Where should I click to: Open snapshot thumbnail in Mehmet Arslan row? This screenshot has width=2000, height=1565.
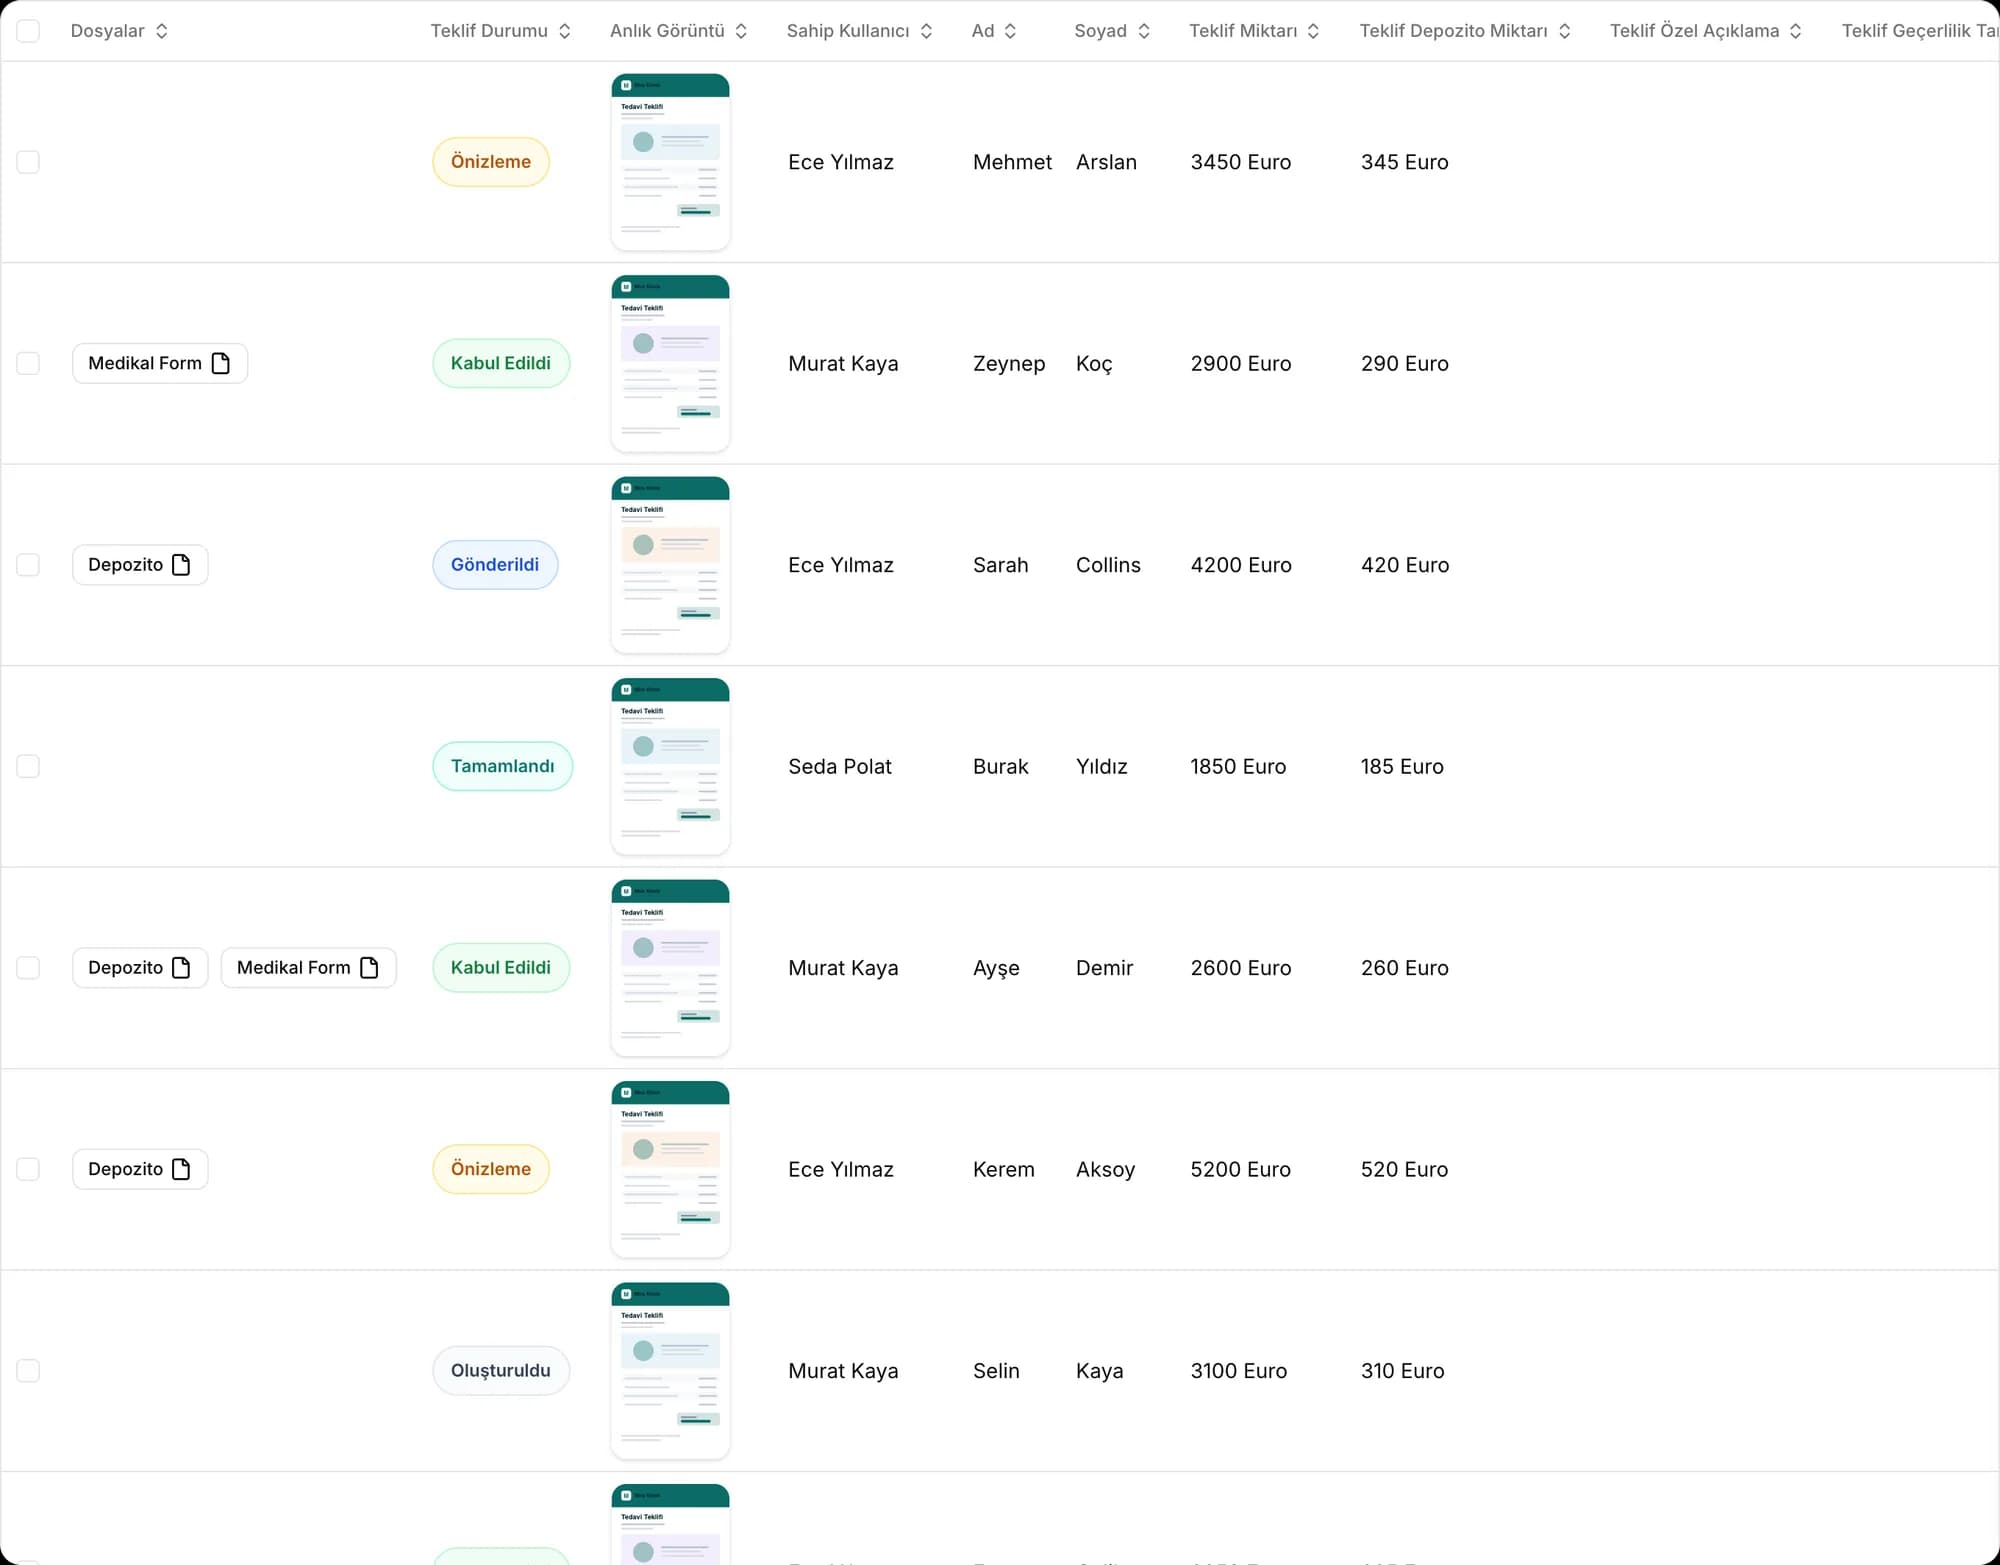670,162
